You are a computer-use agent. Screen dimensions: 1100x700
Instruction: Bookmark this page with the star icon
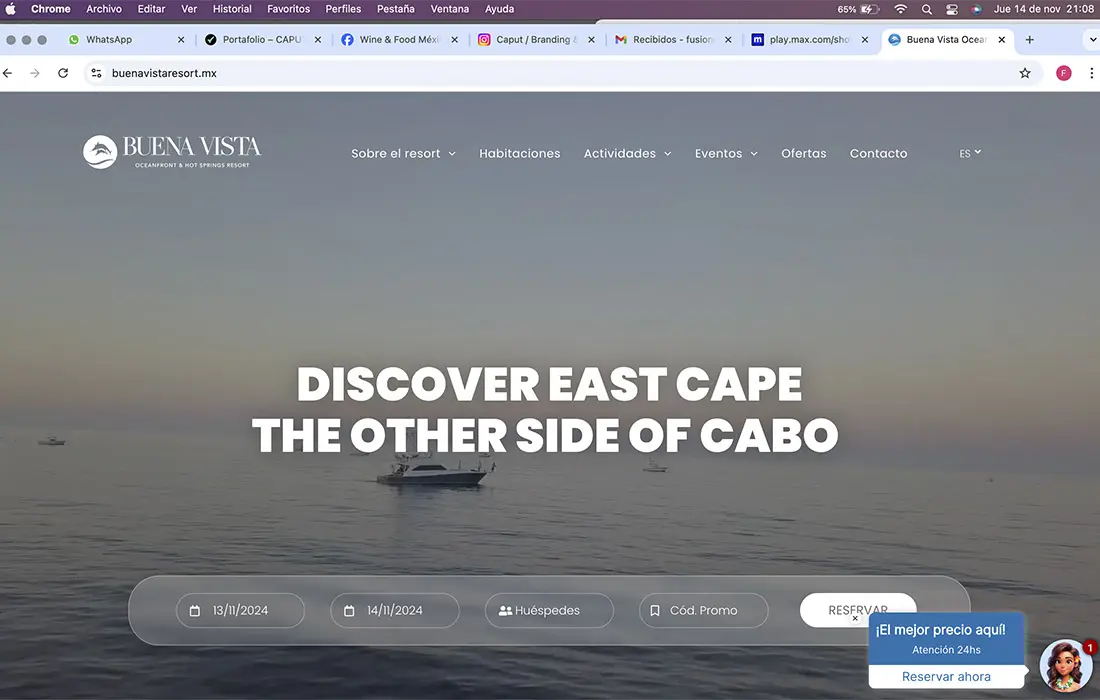[x=1025, y=73]
